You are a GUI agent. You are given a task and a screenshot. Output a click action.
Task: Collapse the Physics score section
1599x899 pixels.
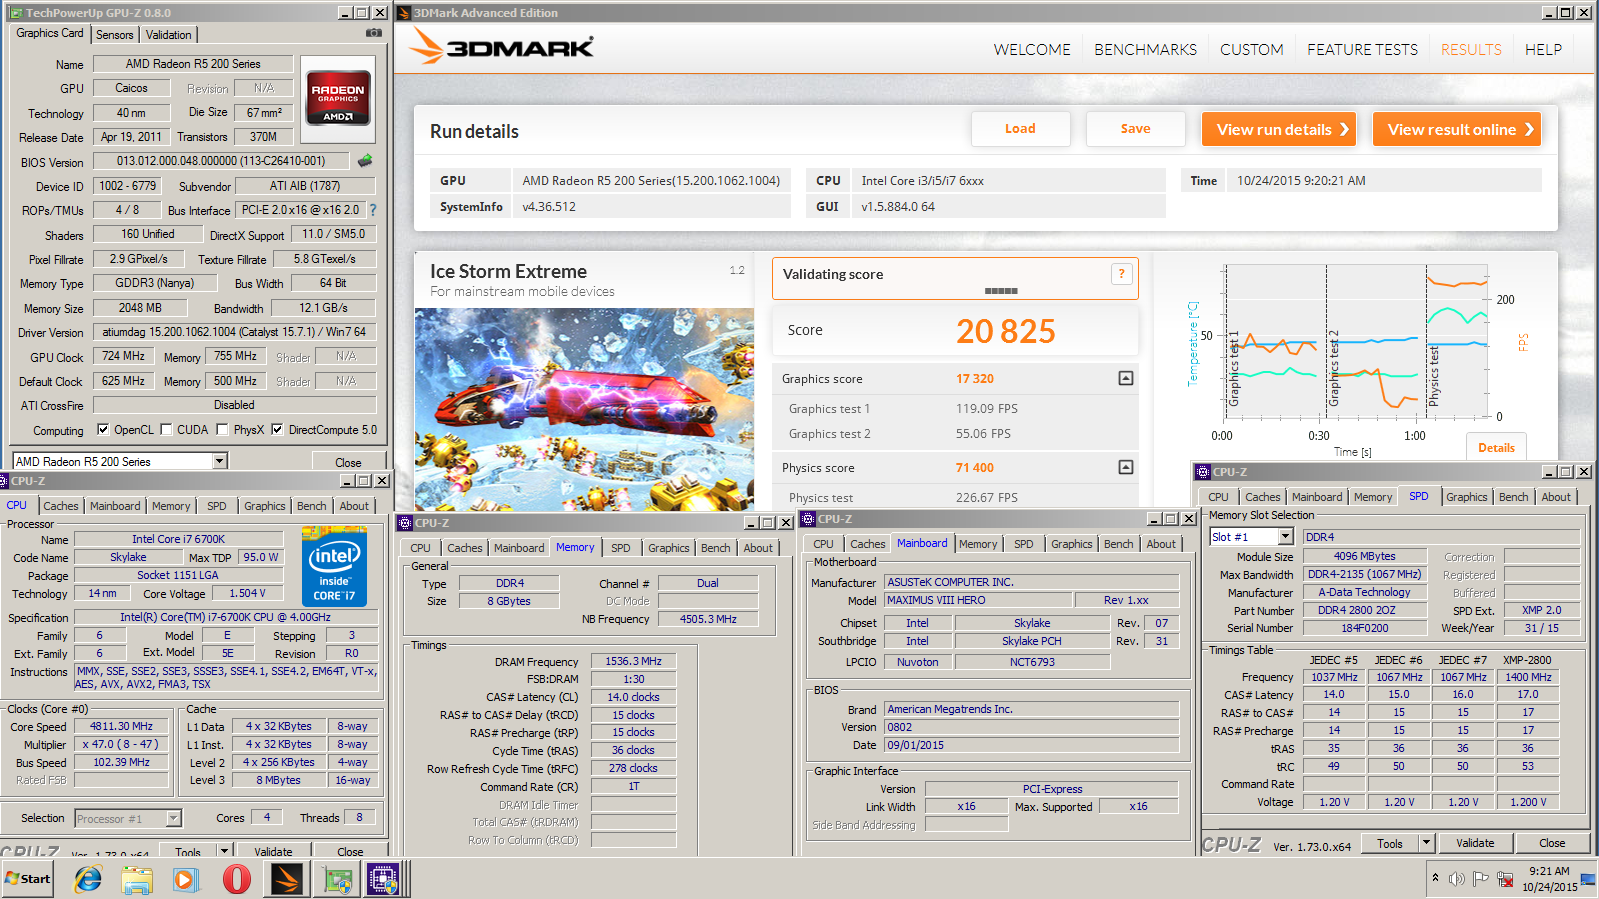[x=1126, y=467]
